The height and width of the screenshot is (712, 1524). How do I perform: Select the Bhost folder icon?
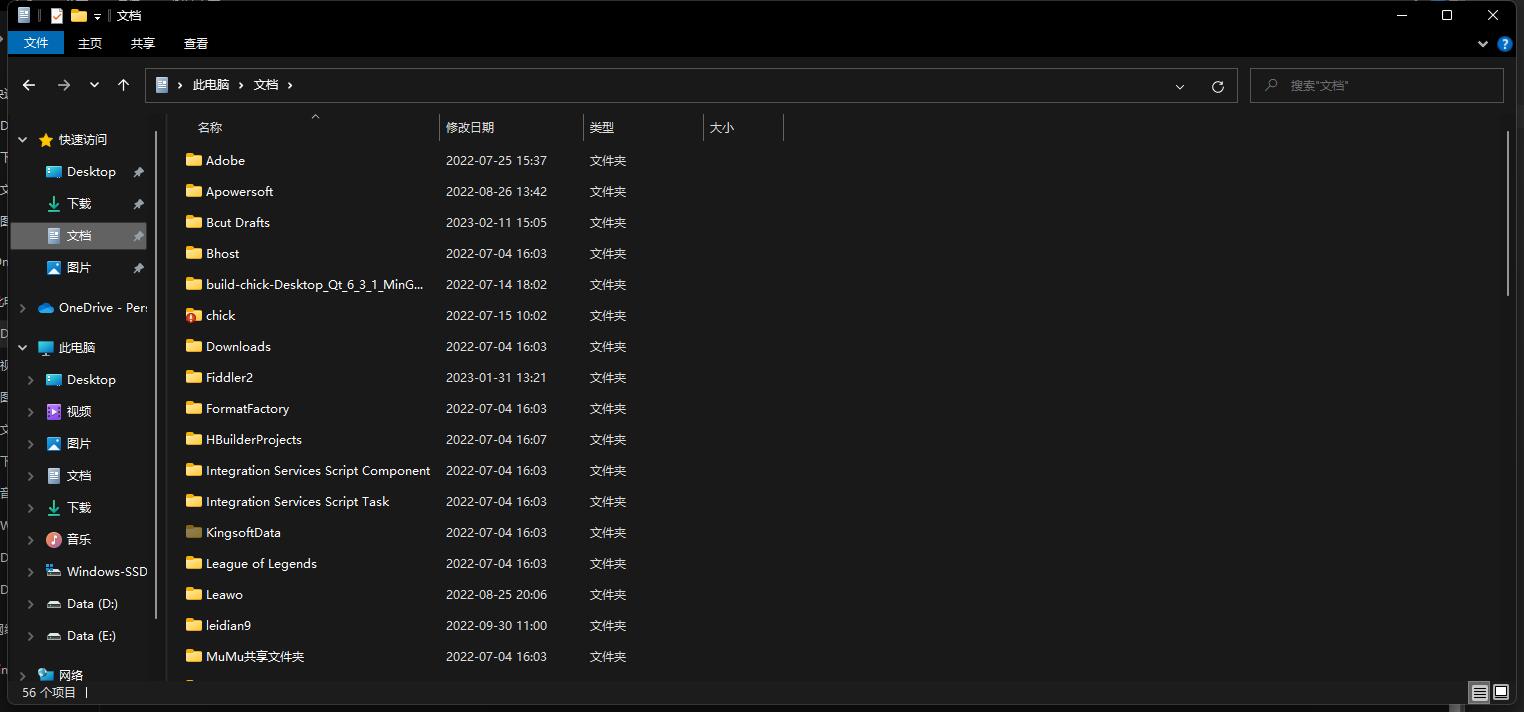[194, 253]
